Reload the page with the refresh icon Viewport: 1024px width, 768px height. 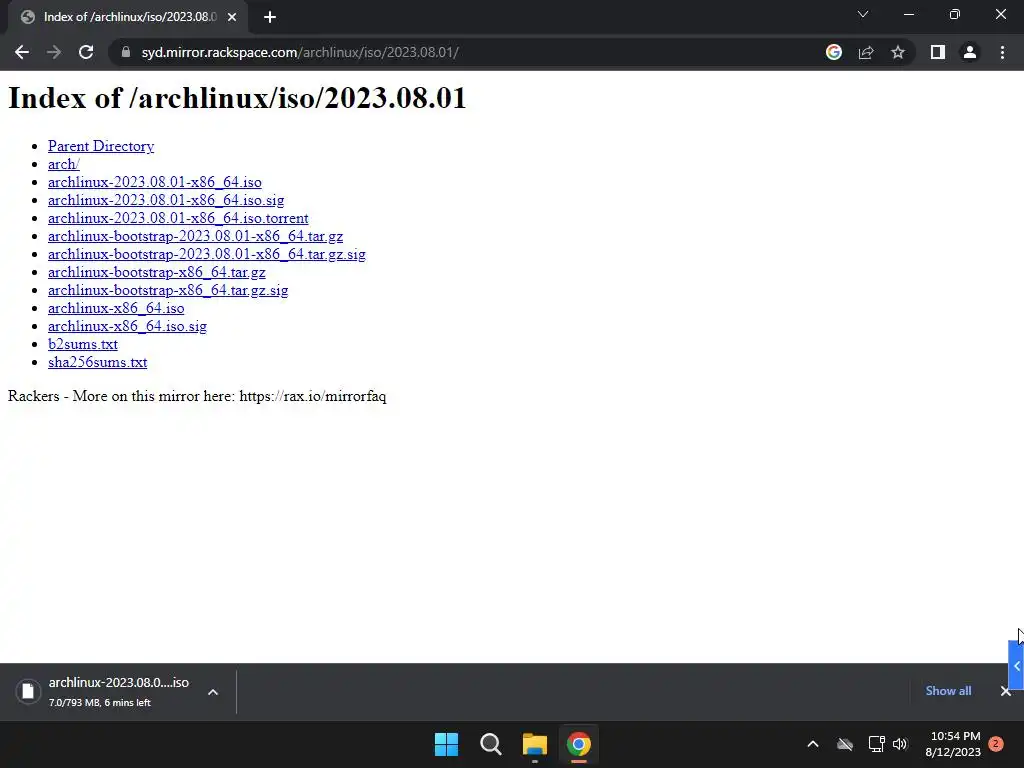point(86,52)
